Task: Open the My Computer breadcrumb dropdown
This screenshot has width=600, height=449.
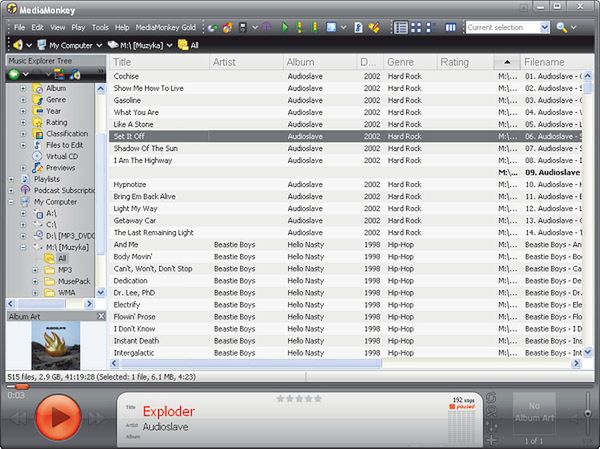Action: [99, 46]
